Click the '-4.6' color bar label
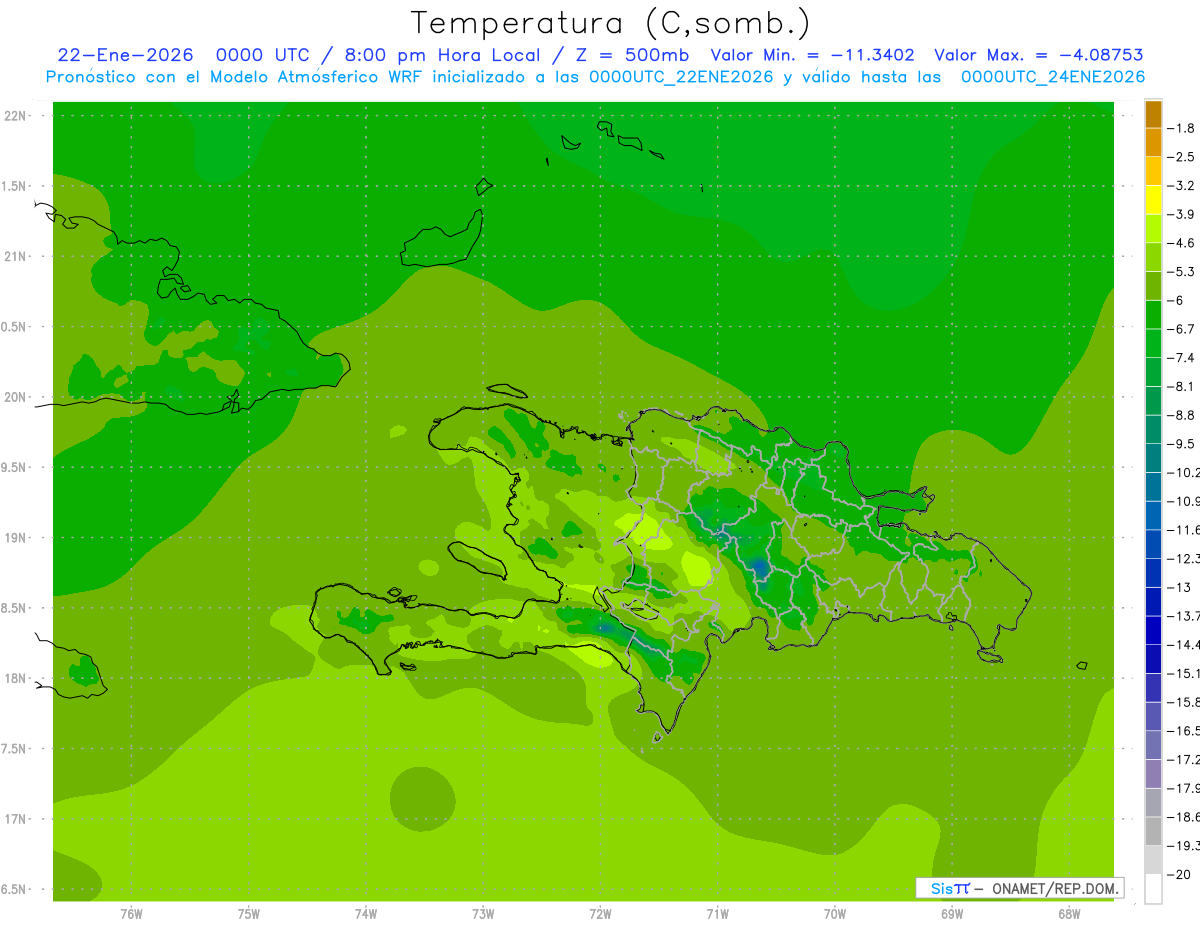 [1181, 243]
